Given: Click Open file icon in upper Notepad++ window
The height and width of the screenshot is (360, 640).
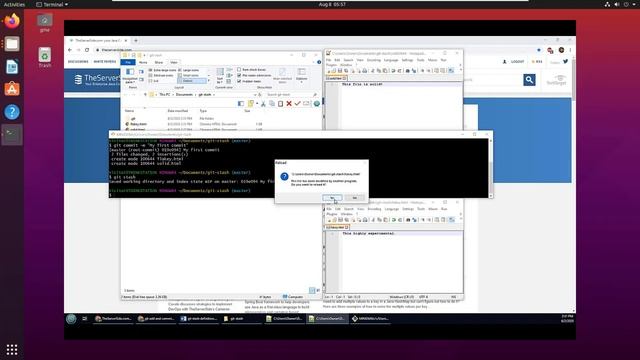Looking at the screenshot, I should point(334,71).
